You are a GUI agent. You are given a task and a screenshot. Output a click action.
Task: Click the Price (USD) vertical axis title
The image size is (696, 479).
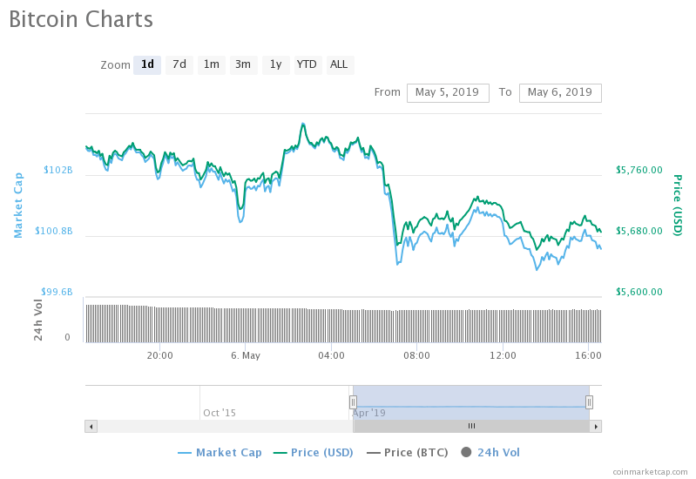[677, 205]
